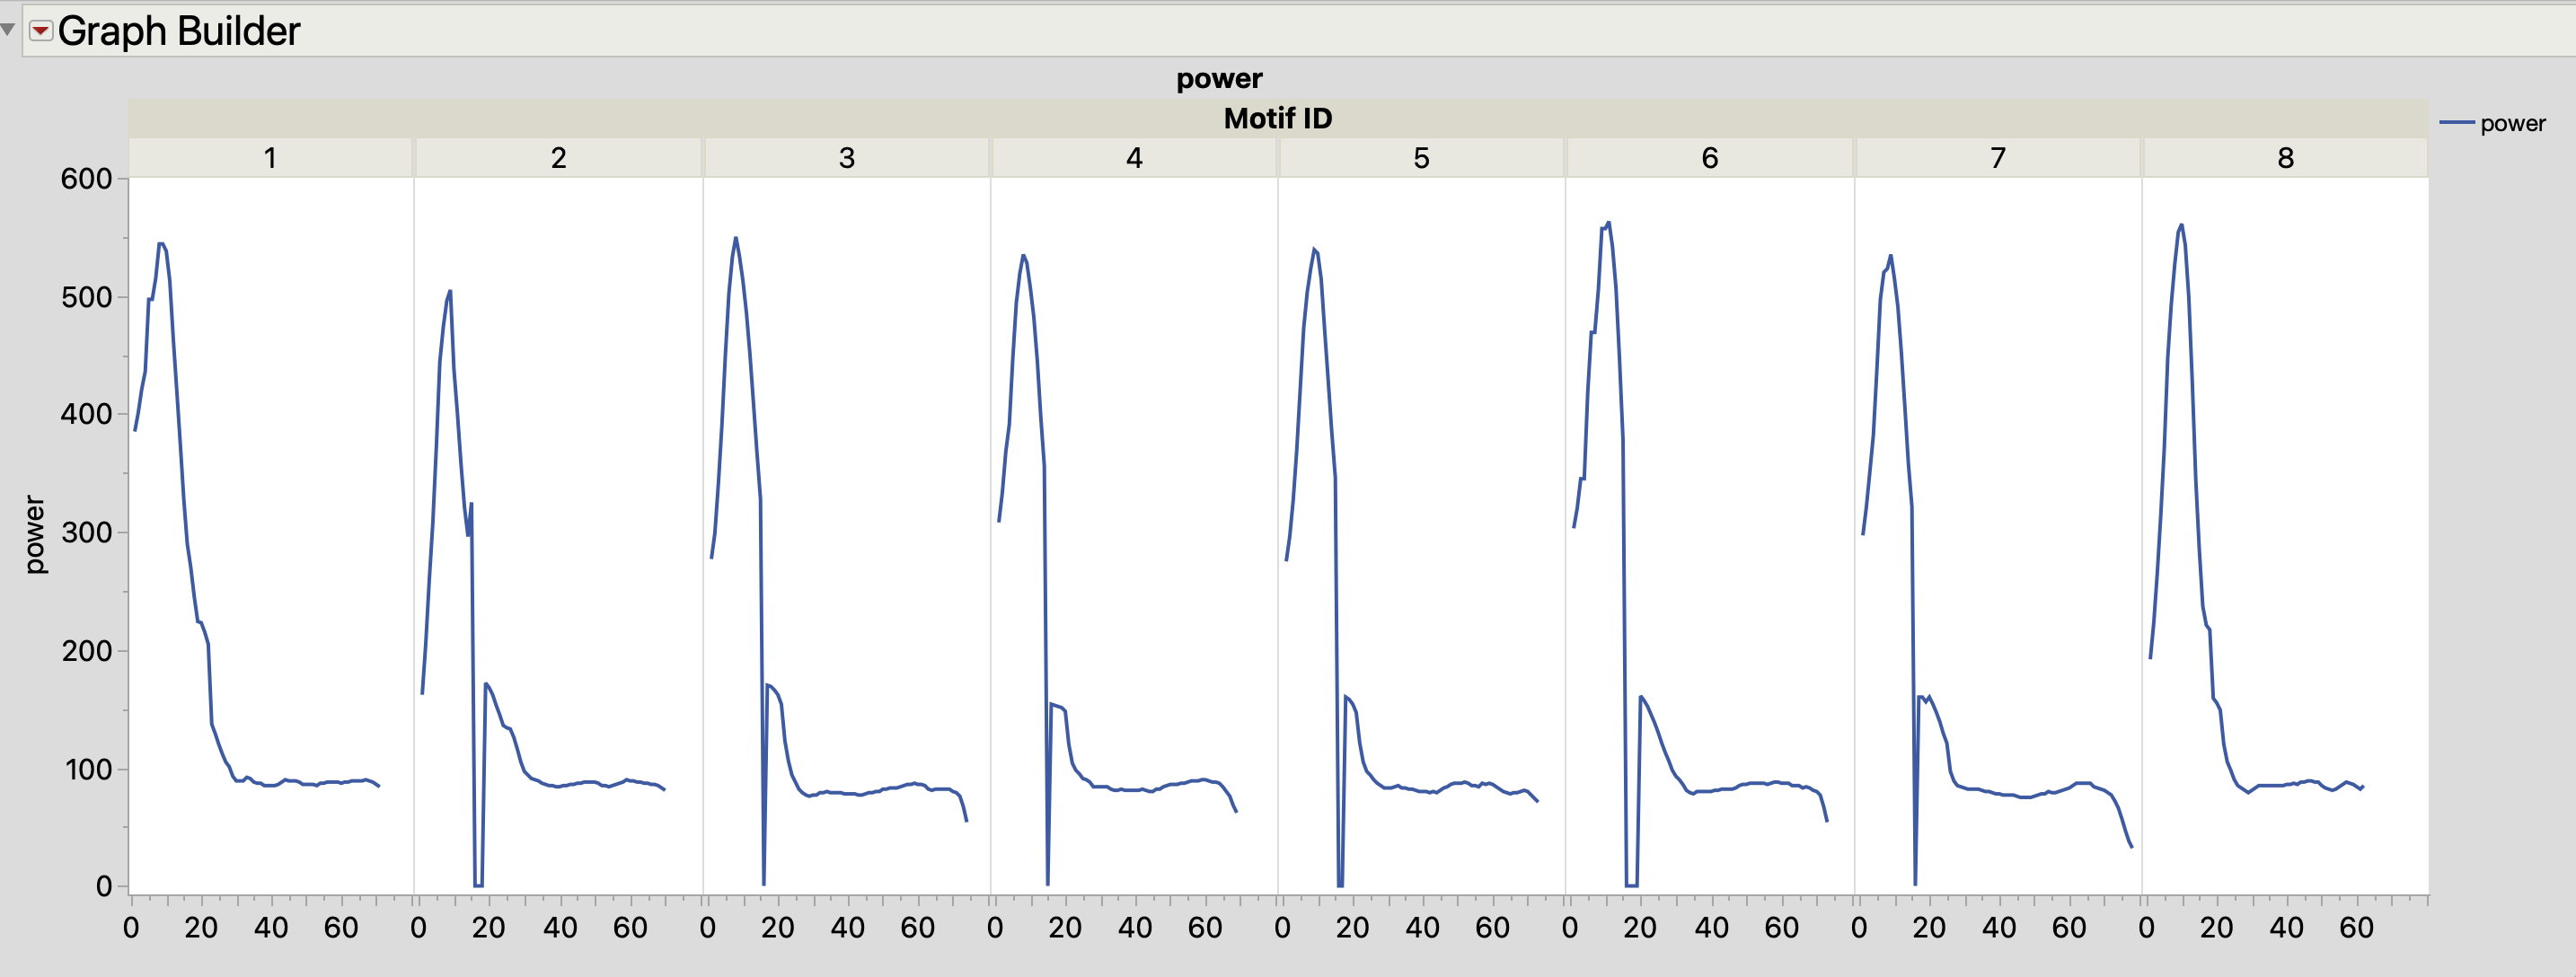Click the power graph title text

[1219, 78]
